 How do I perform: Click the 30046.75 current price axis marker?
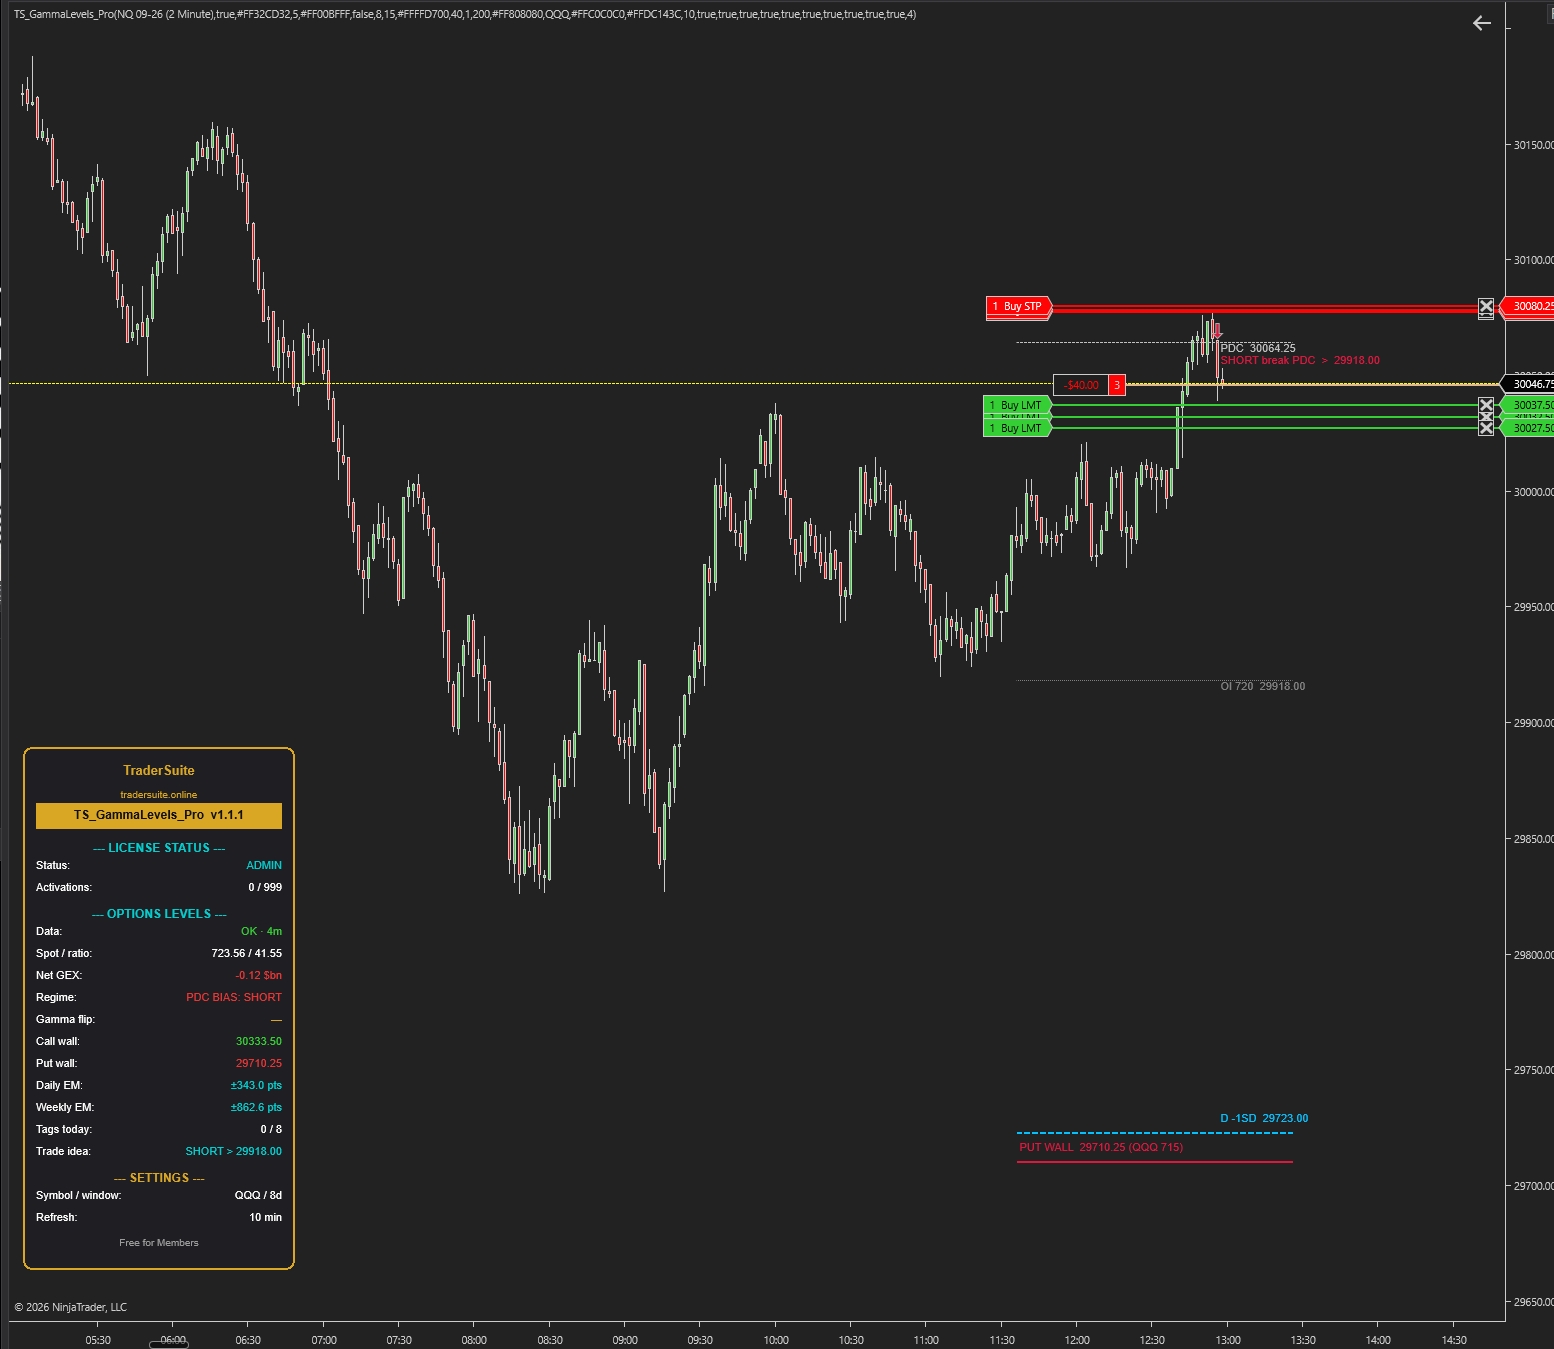point(1527,384)
